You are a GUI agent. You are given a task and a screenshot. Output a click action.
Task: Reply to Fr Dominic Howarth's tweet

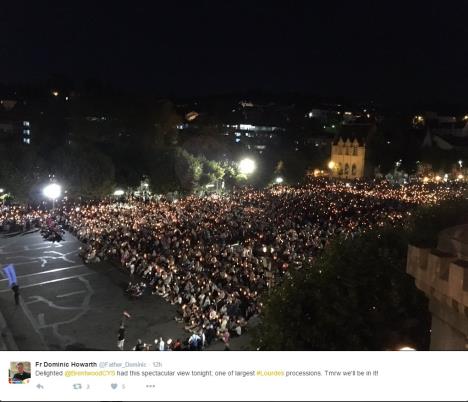[40, 386]
